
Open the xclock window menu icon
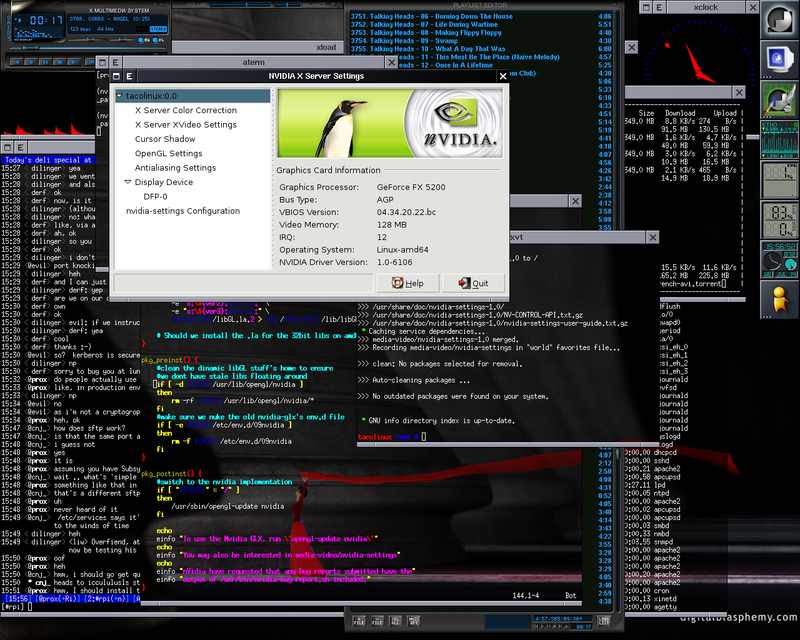(x=646, y=7)
